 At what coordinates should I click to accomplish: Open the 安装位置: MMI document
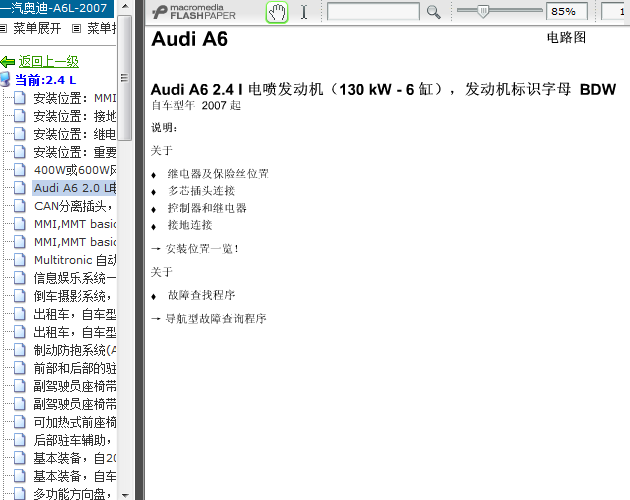click(75, 98)
